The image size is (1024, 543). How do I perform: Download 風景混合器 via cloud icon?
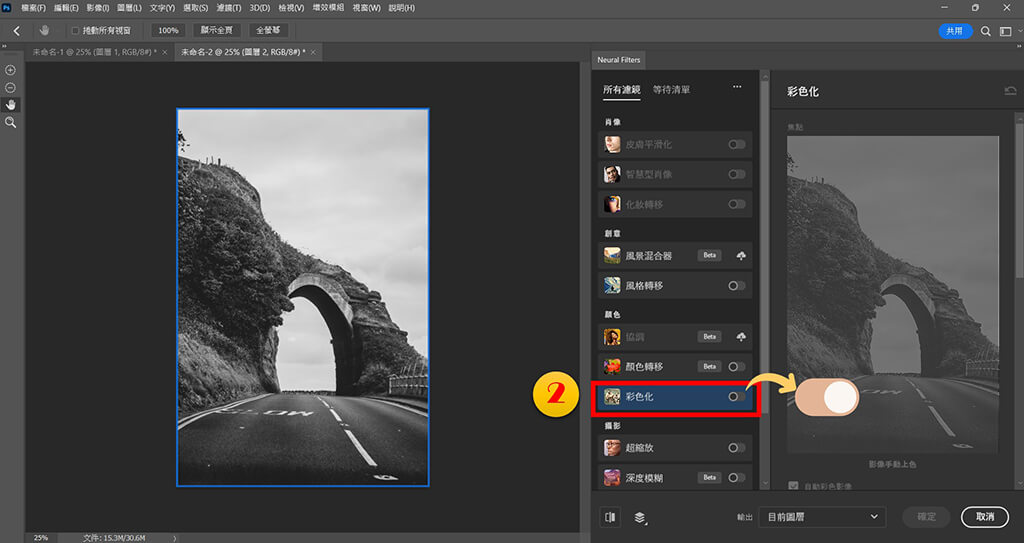[741, 255]
